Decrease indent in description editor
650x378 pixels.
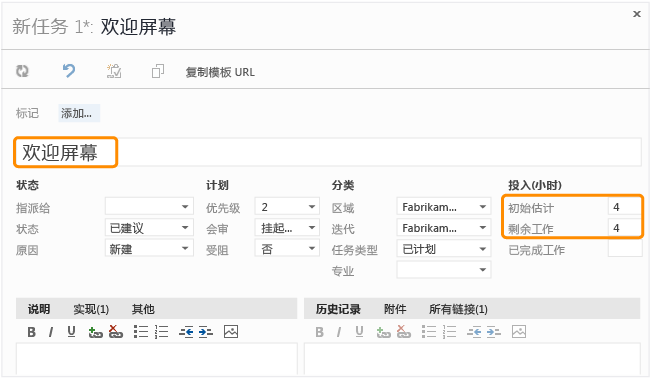pyautogui.click(x=186, y=332)
